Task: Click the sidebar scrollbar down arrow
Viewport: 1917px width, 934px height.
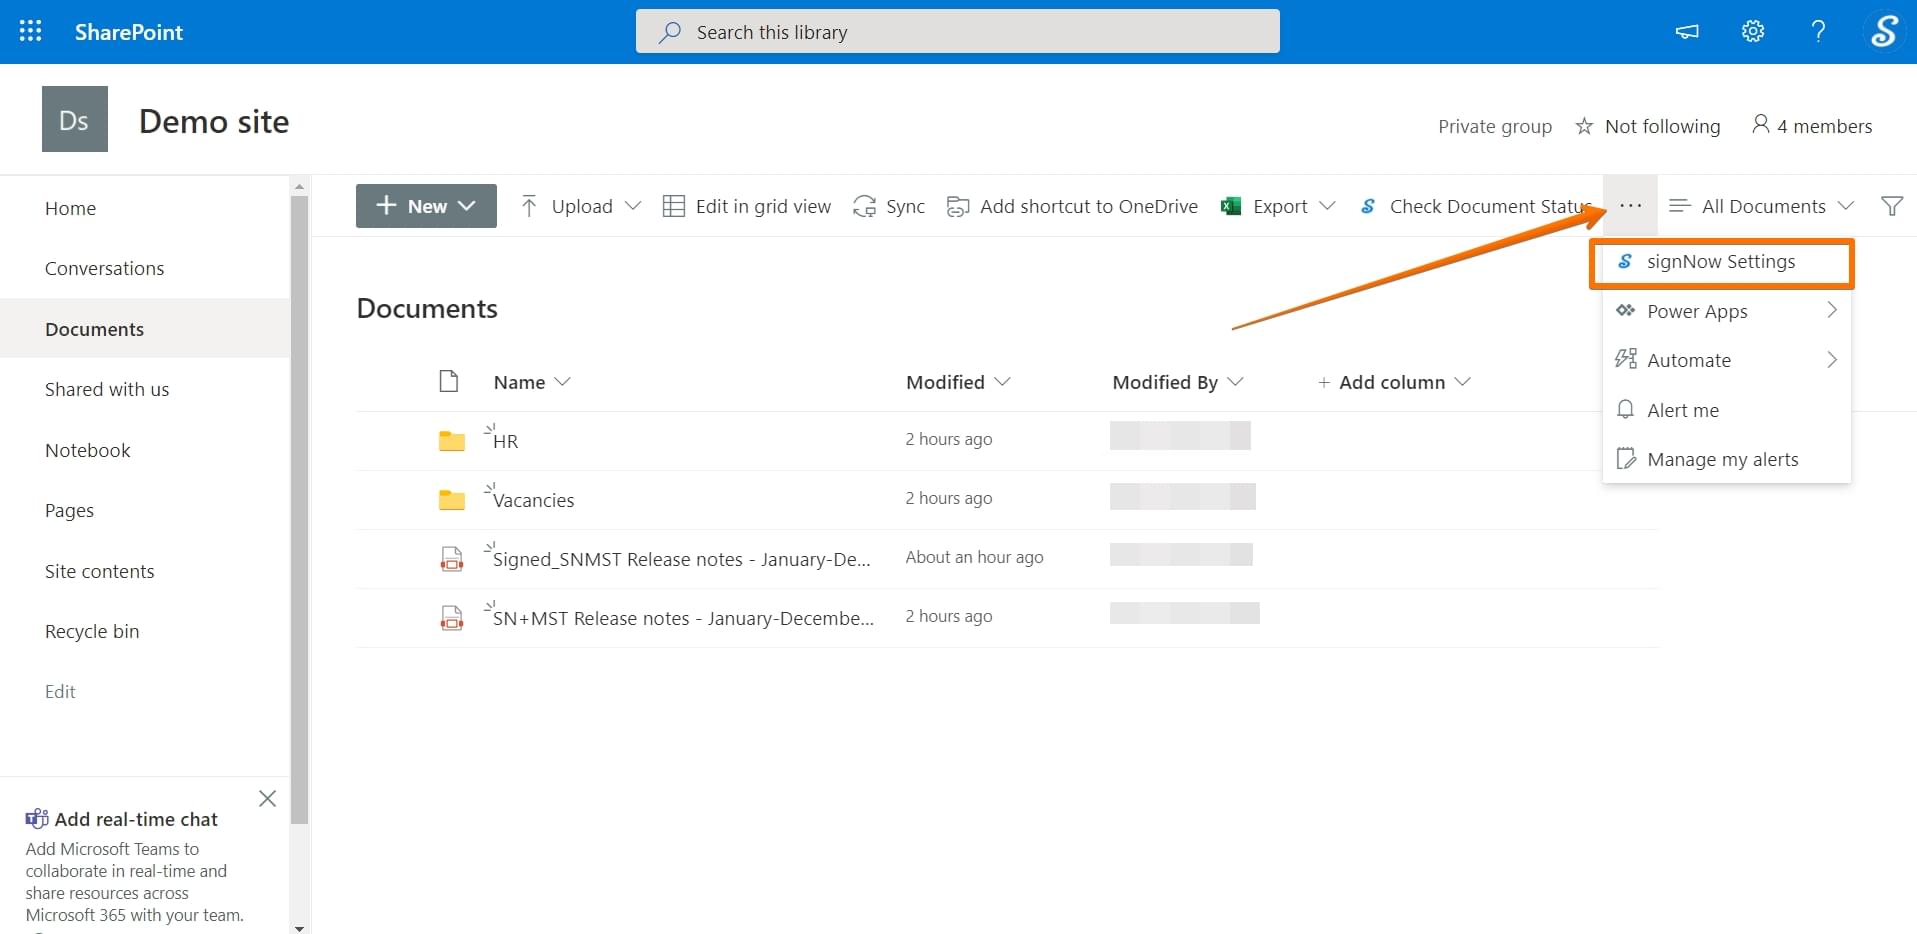Action: pyautogui.click(x=299, y=928)
